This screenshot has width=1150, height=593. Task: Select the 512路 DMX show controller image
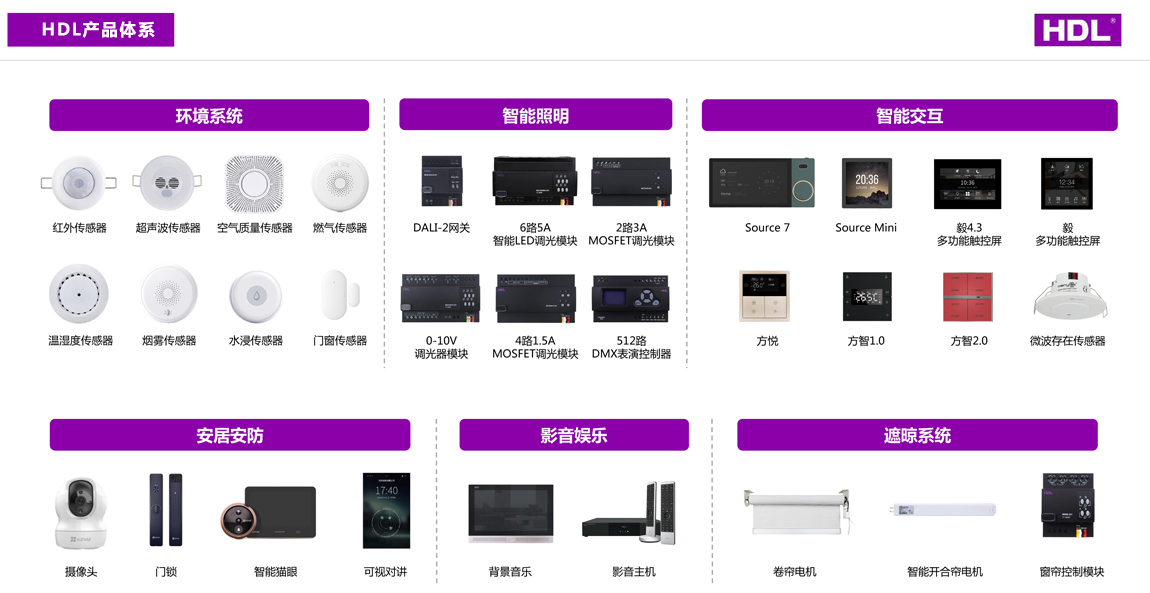point(631,299)
